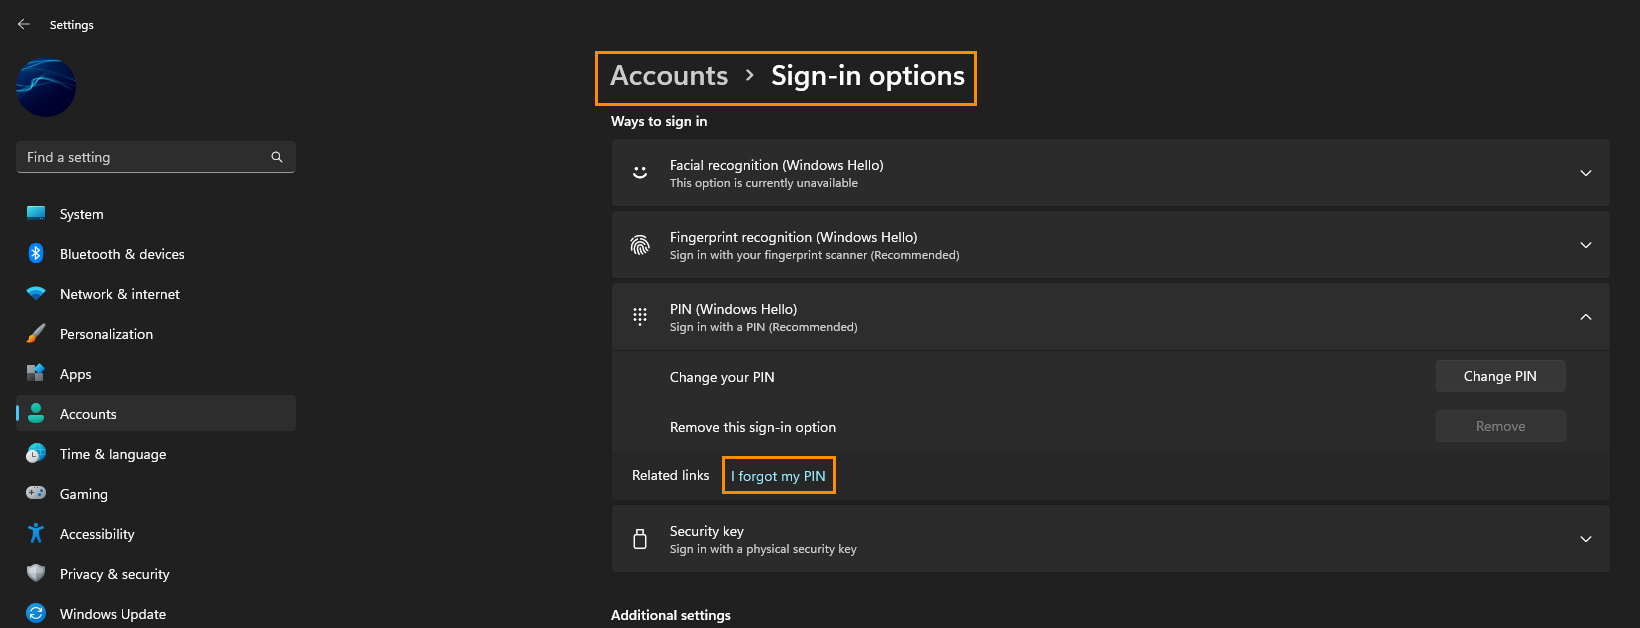
Task: Click the breadcrumb chevron separator
Action: 749,76
